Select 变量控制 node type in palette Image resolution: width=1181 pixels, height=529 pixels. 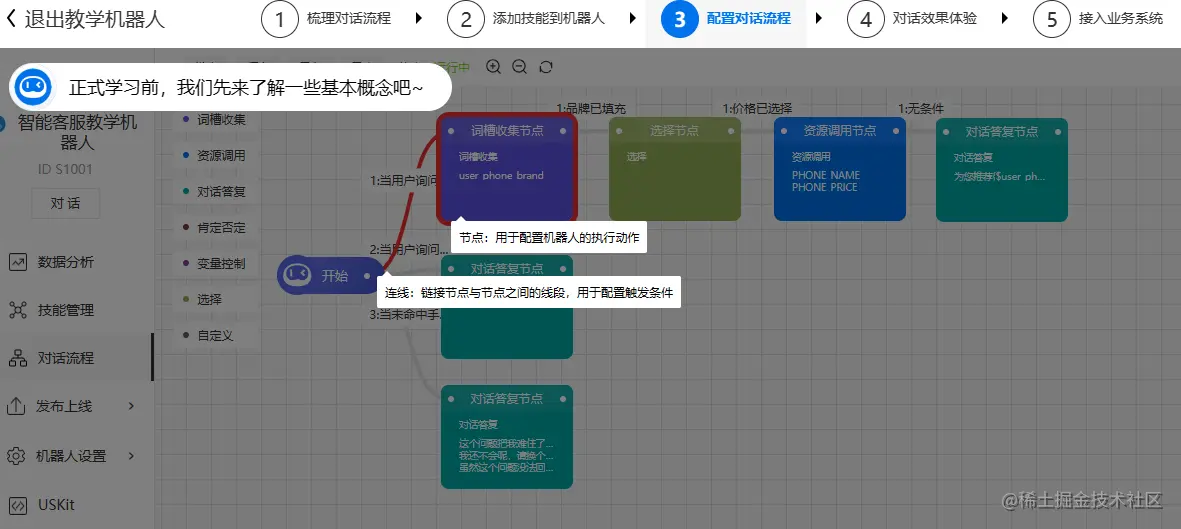coord(215,264)
